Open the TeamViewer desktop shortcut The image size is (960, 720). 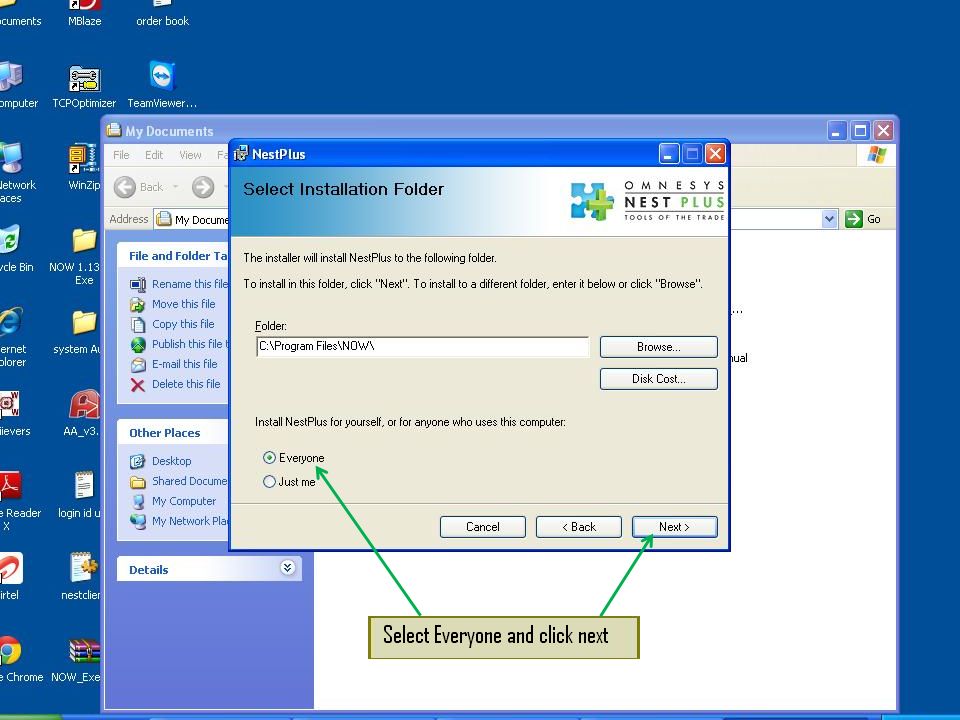click(162, 77)
